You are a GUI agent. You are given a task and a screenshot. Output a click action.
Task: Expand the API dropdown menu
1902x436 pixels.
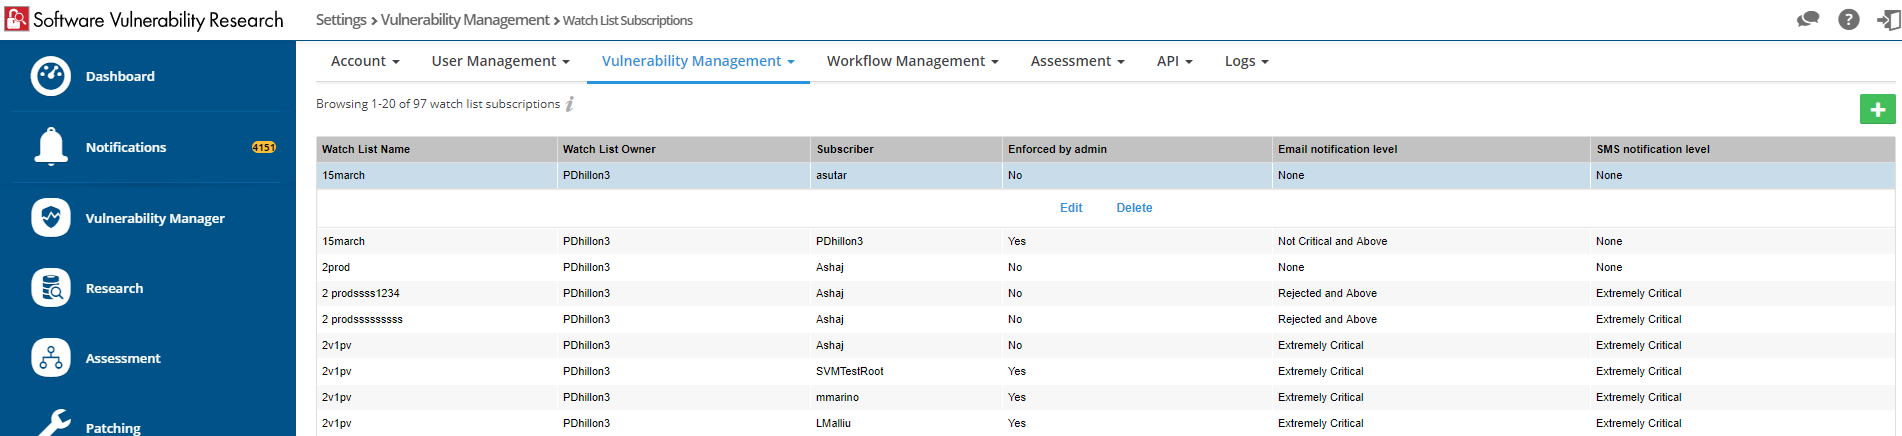pyautogui.click(x=1174, y=61)
